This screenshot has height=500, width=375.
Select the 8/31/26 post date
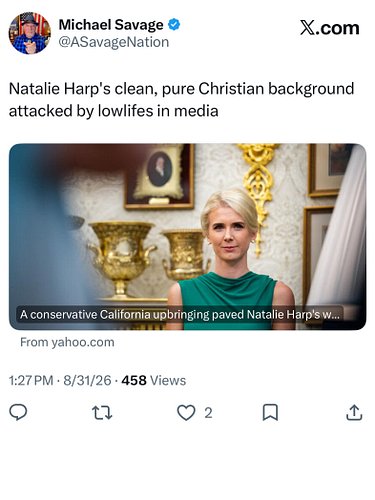coord(87,380)
